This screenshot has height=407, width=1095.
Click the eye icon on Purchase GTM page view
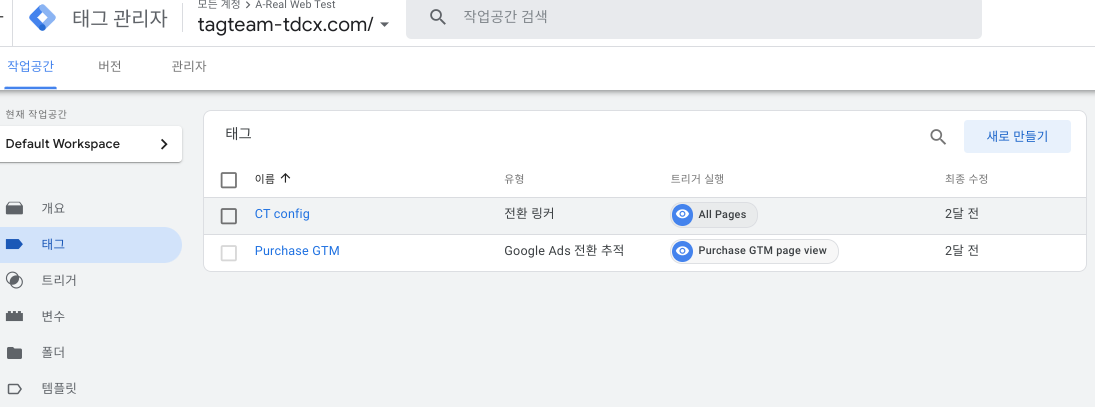tap(682, 251)
